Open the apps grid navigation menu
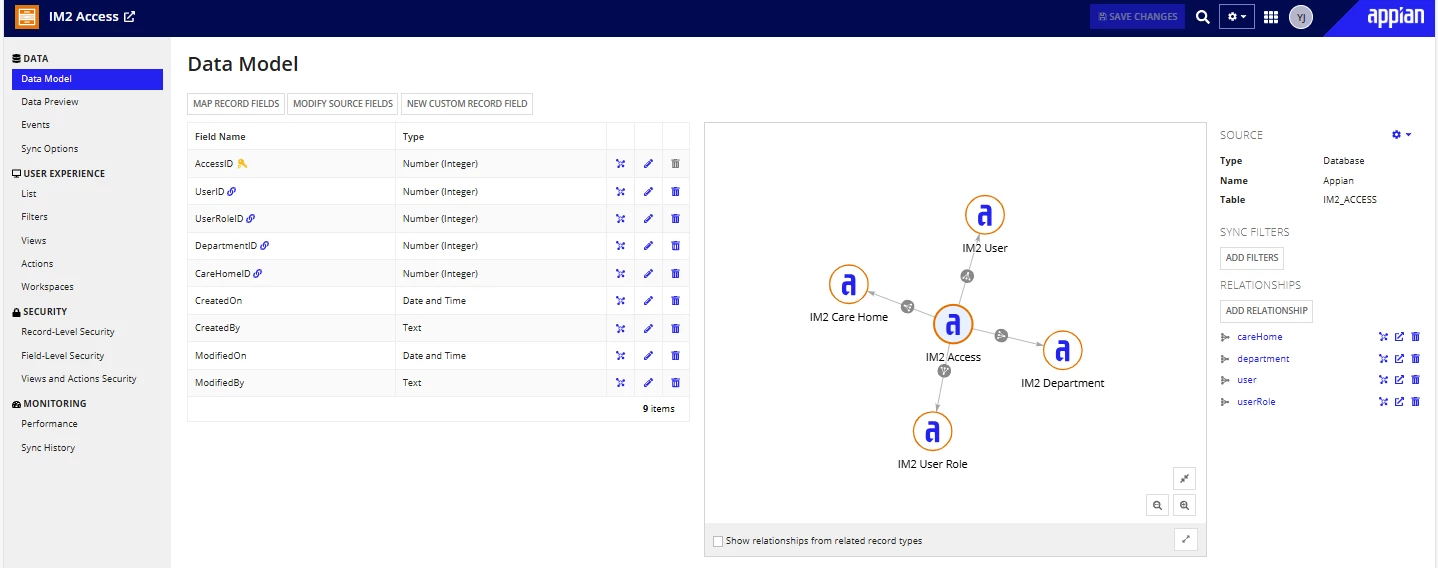 1272,17
